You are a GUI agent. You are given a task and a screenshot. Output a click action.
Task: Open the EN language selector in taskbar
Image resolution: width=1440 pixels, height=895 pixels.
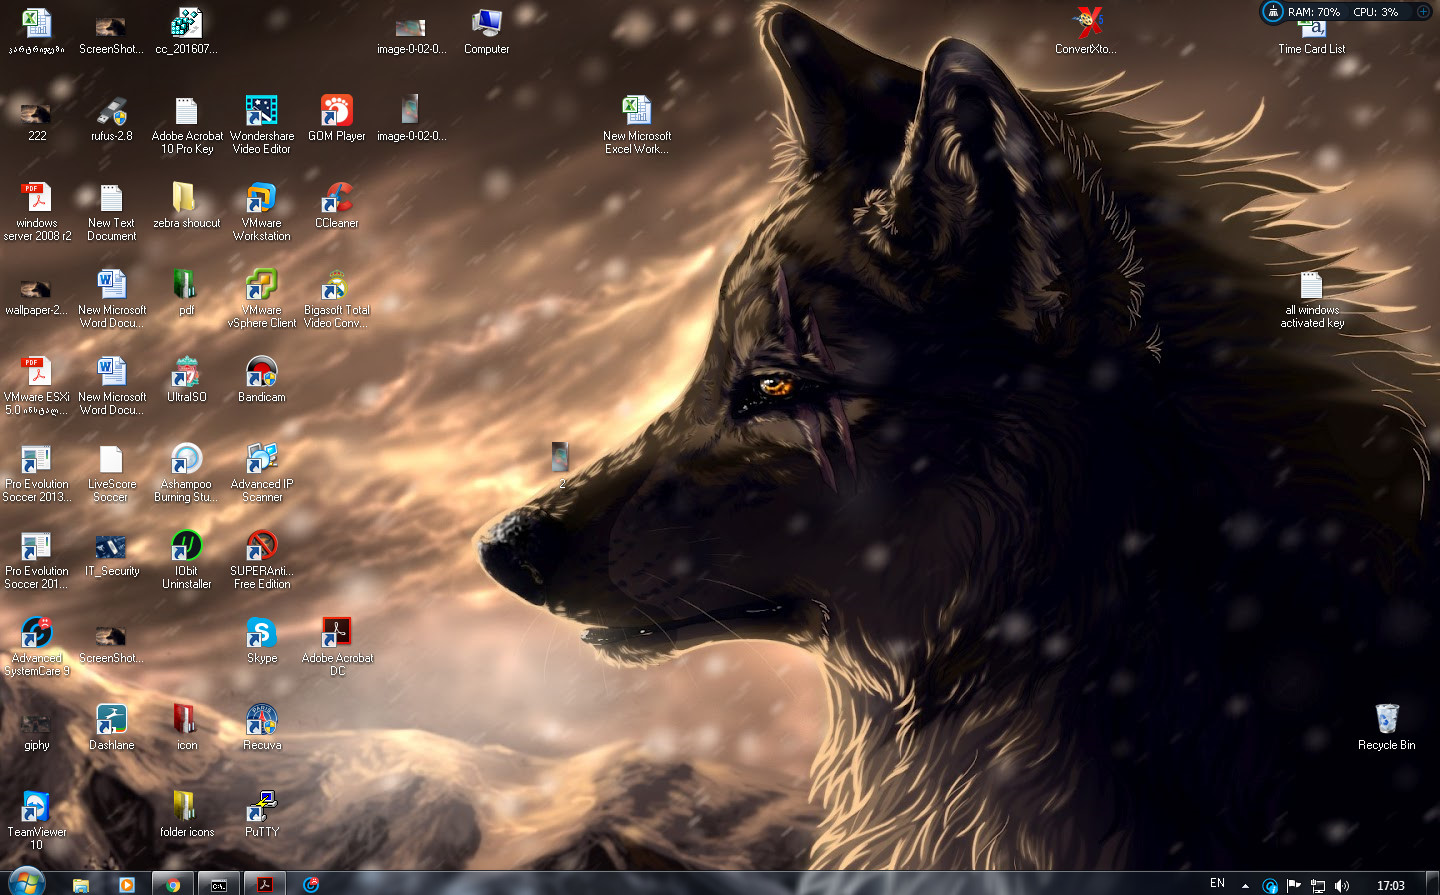tap(1217, 884)
